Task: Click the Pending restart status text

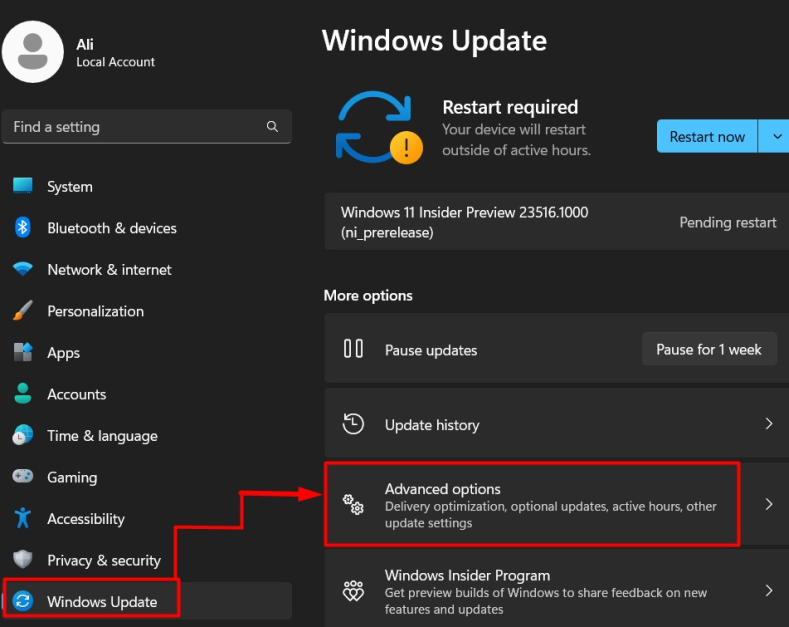Action: 728,222
